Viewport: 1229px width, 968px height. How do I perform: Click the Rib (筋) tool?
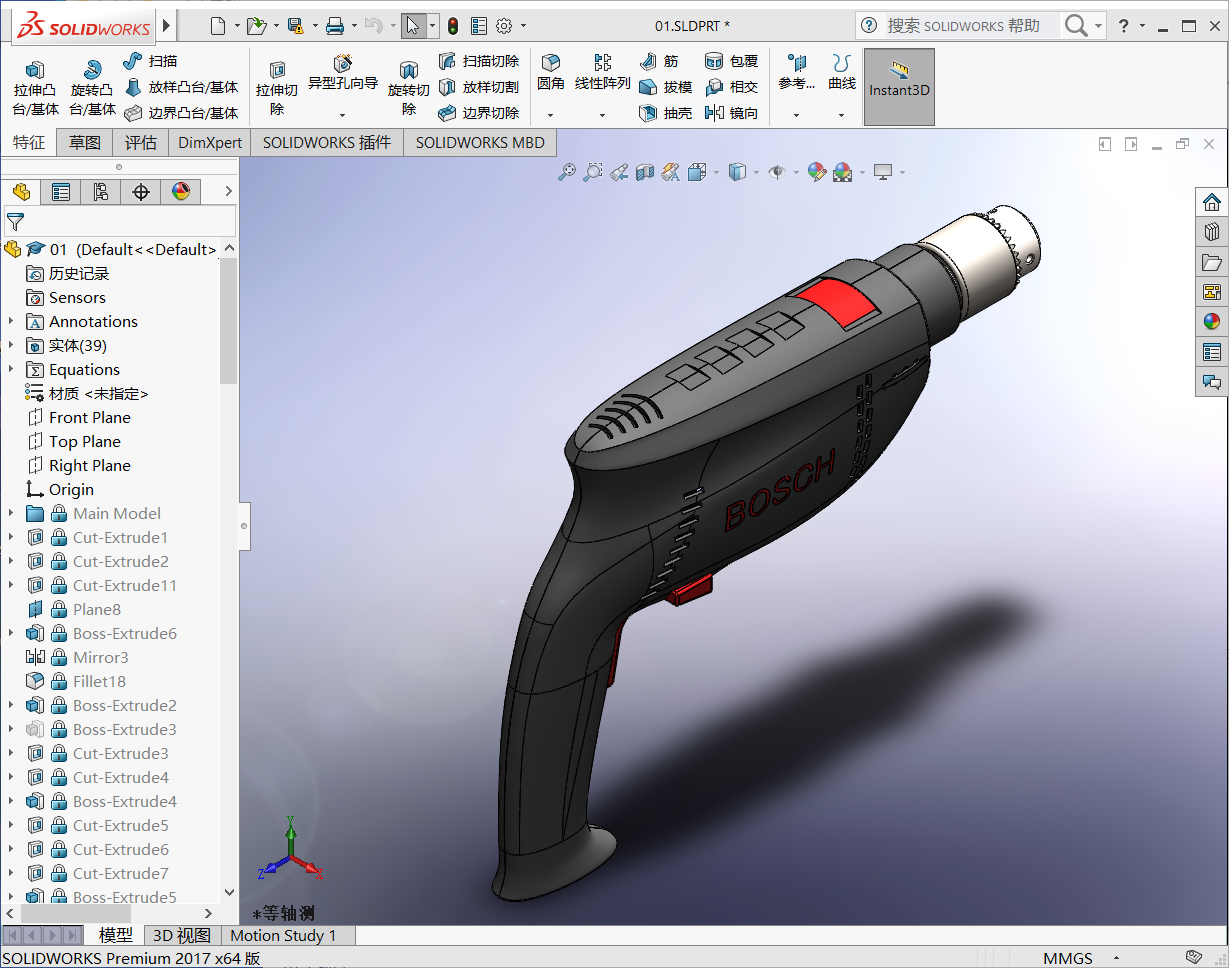[658, 61]
